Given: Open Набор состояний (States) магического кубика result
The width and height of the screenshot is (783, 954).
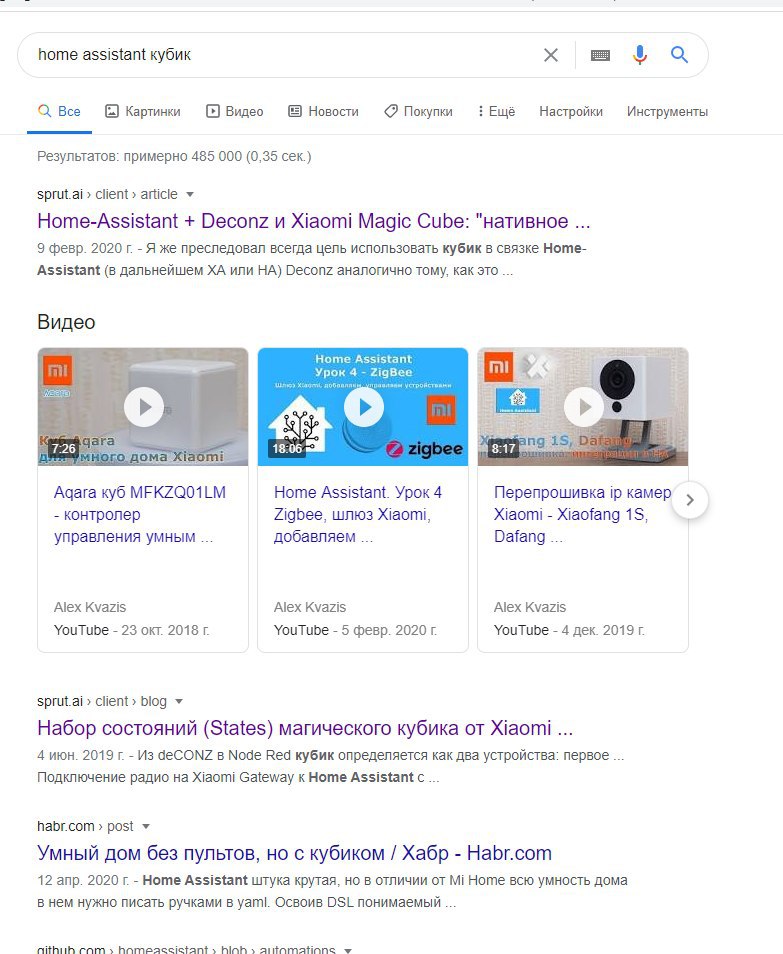Looking at the screenshot, I should (x=305, y=728).
